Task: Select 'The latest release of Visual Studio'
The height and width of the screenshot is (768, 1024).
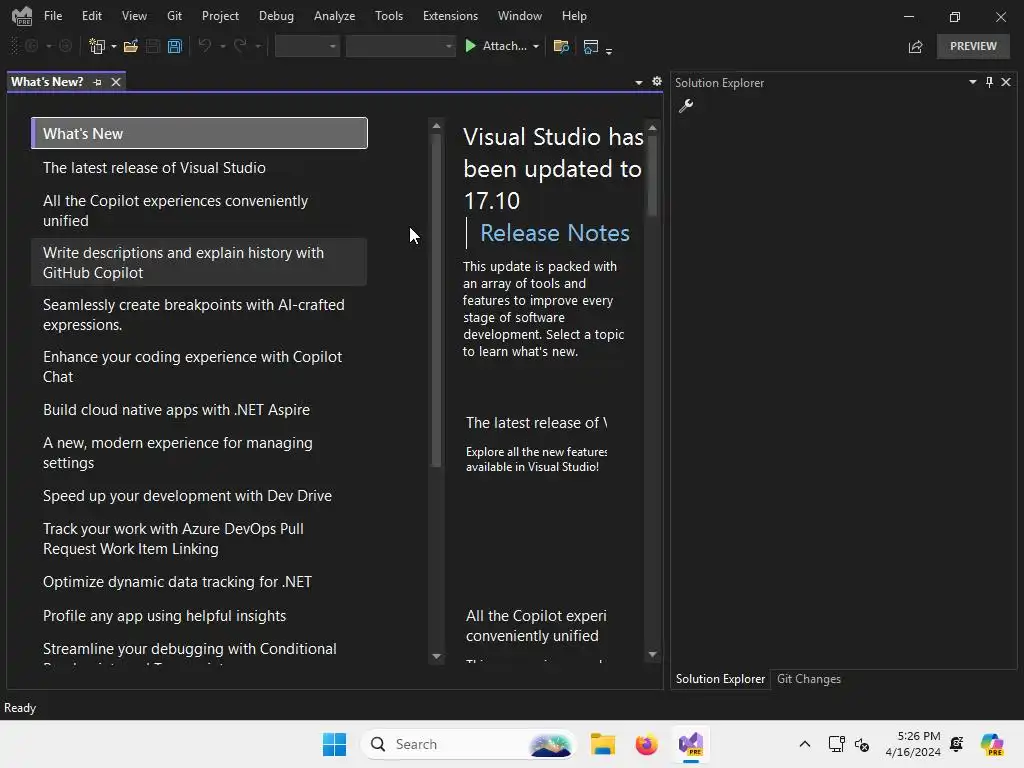Action: coord(199,168)
